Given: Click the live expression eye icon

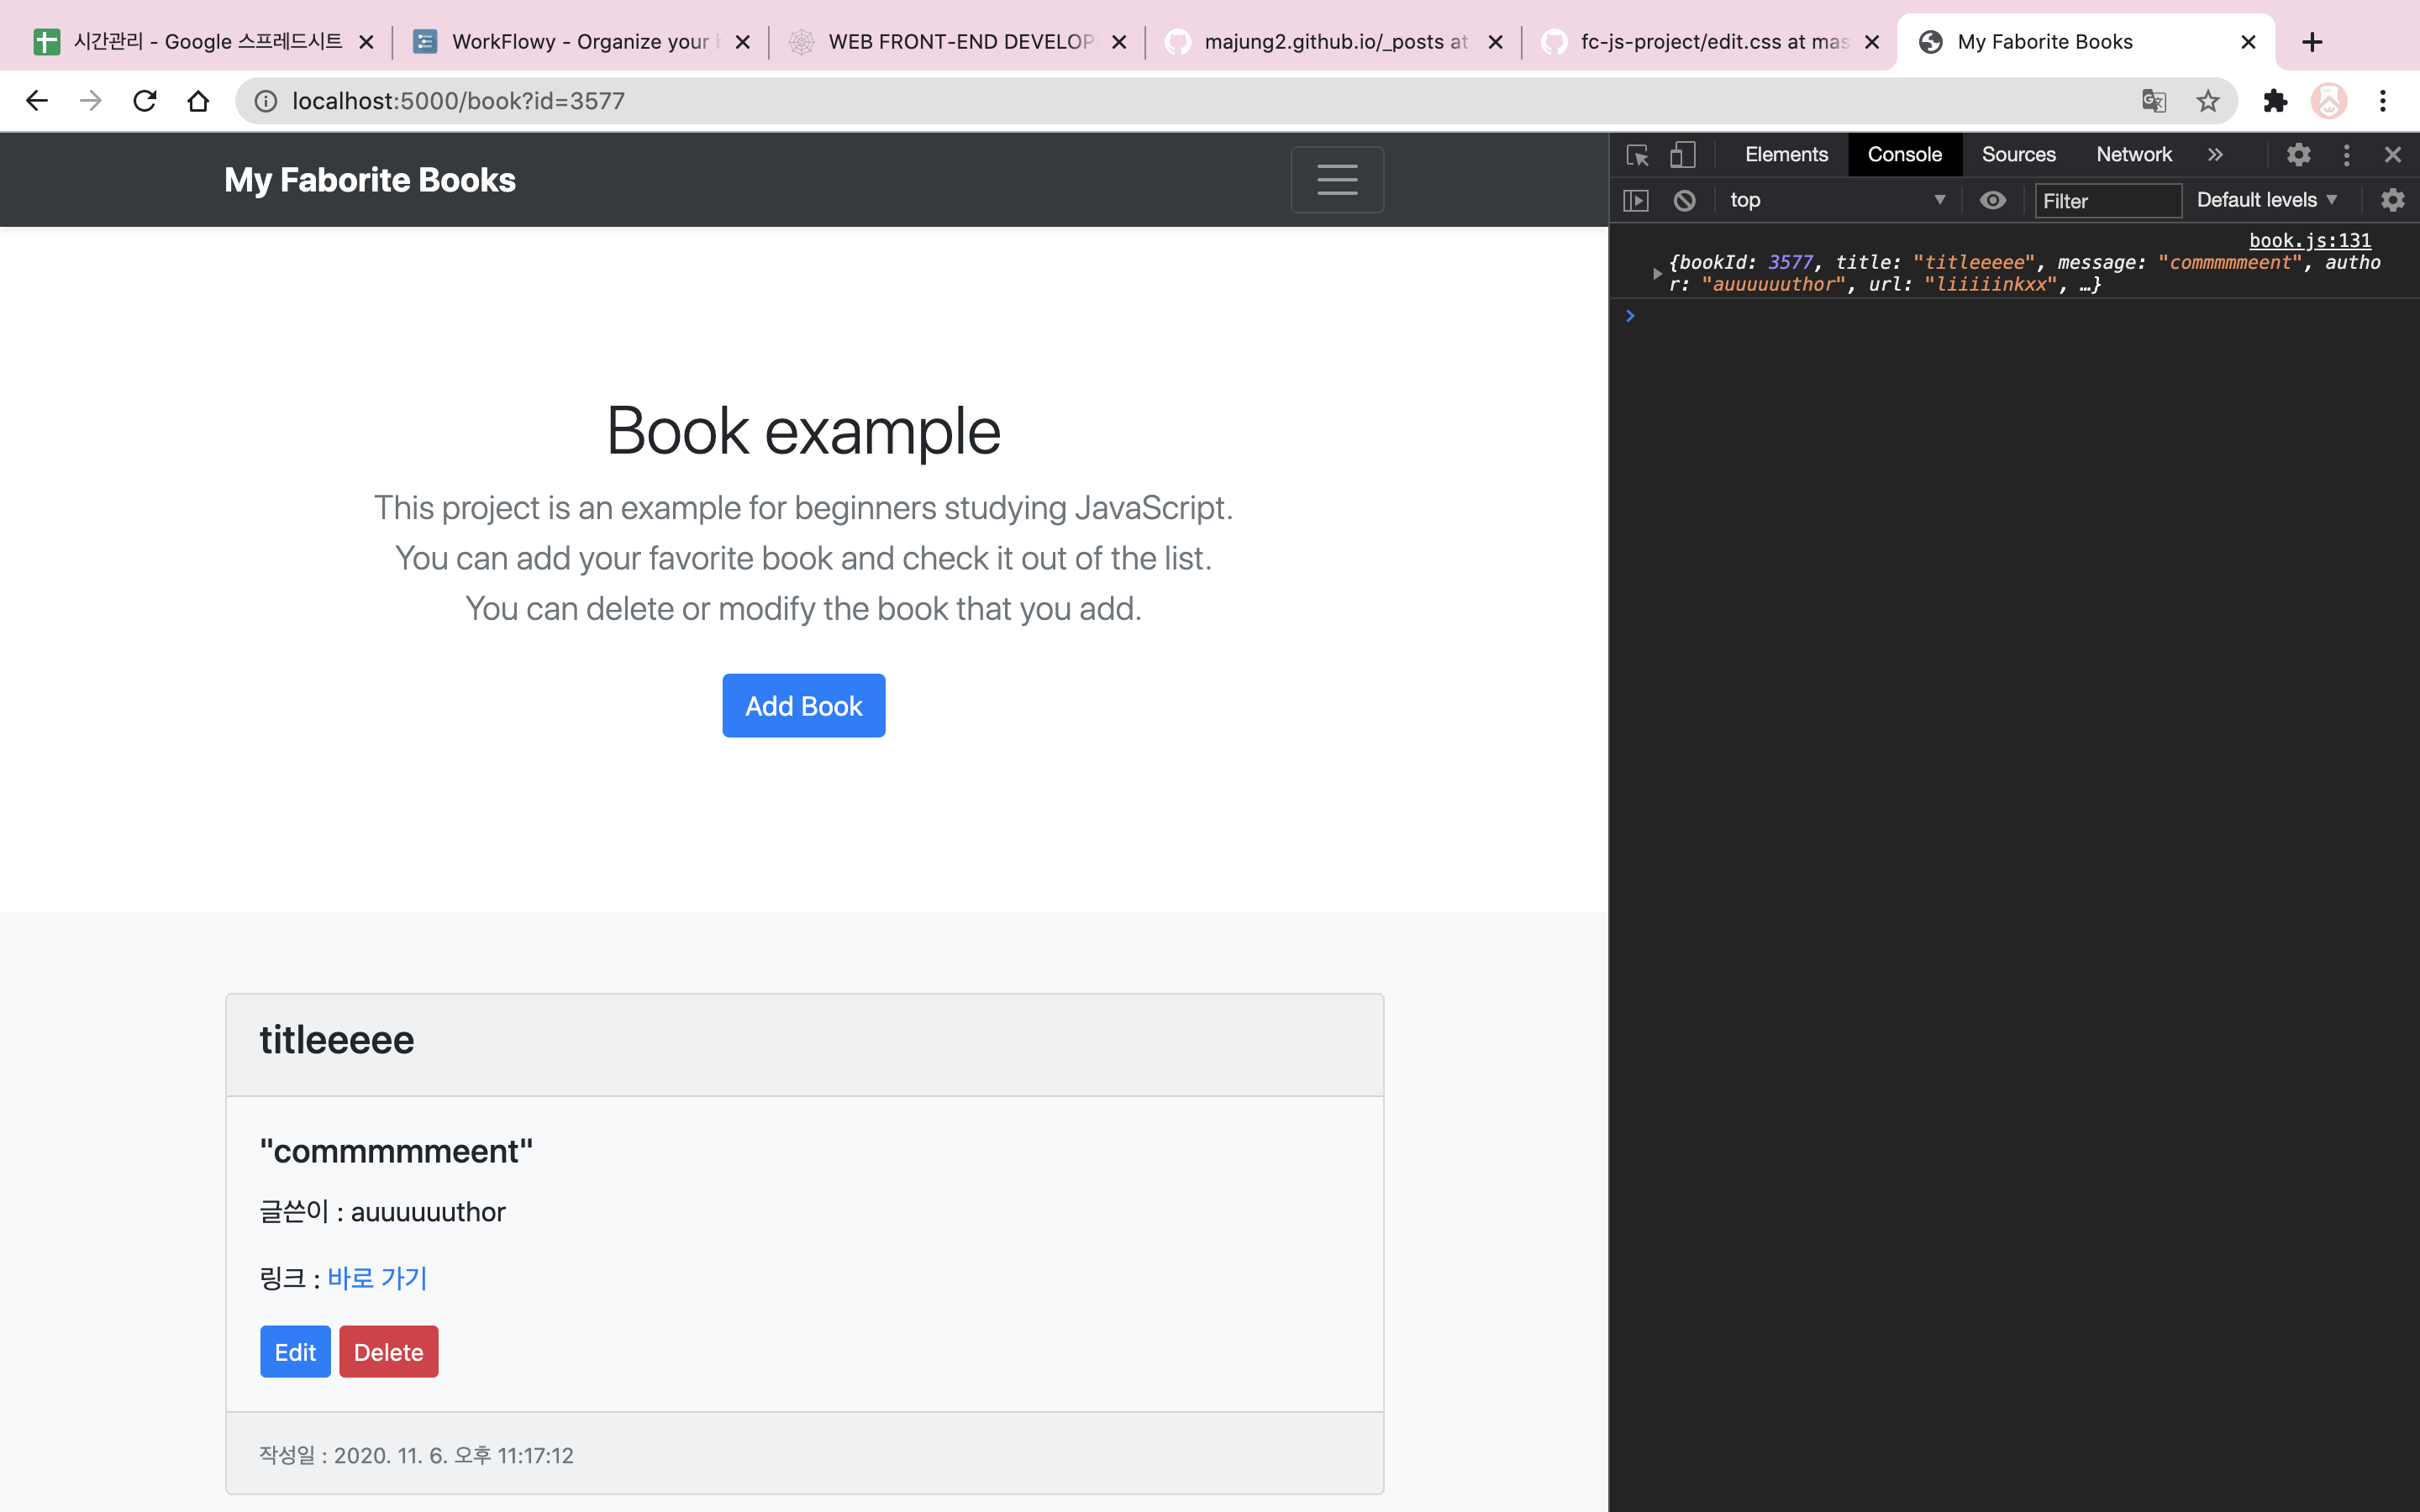Looking at the screenshot, I should pos(1993,200).
